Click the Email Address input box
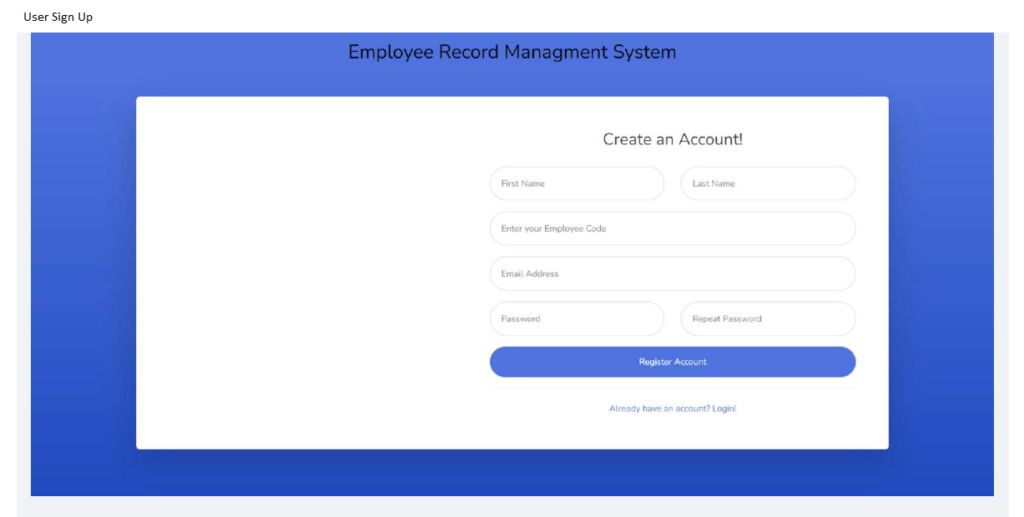The height and width of the screenshot is (517, 1024). coord(673,274)
